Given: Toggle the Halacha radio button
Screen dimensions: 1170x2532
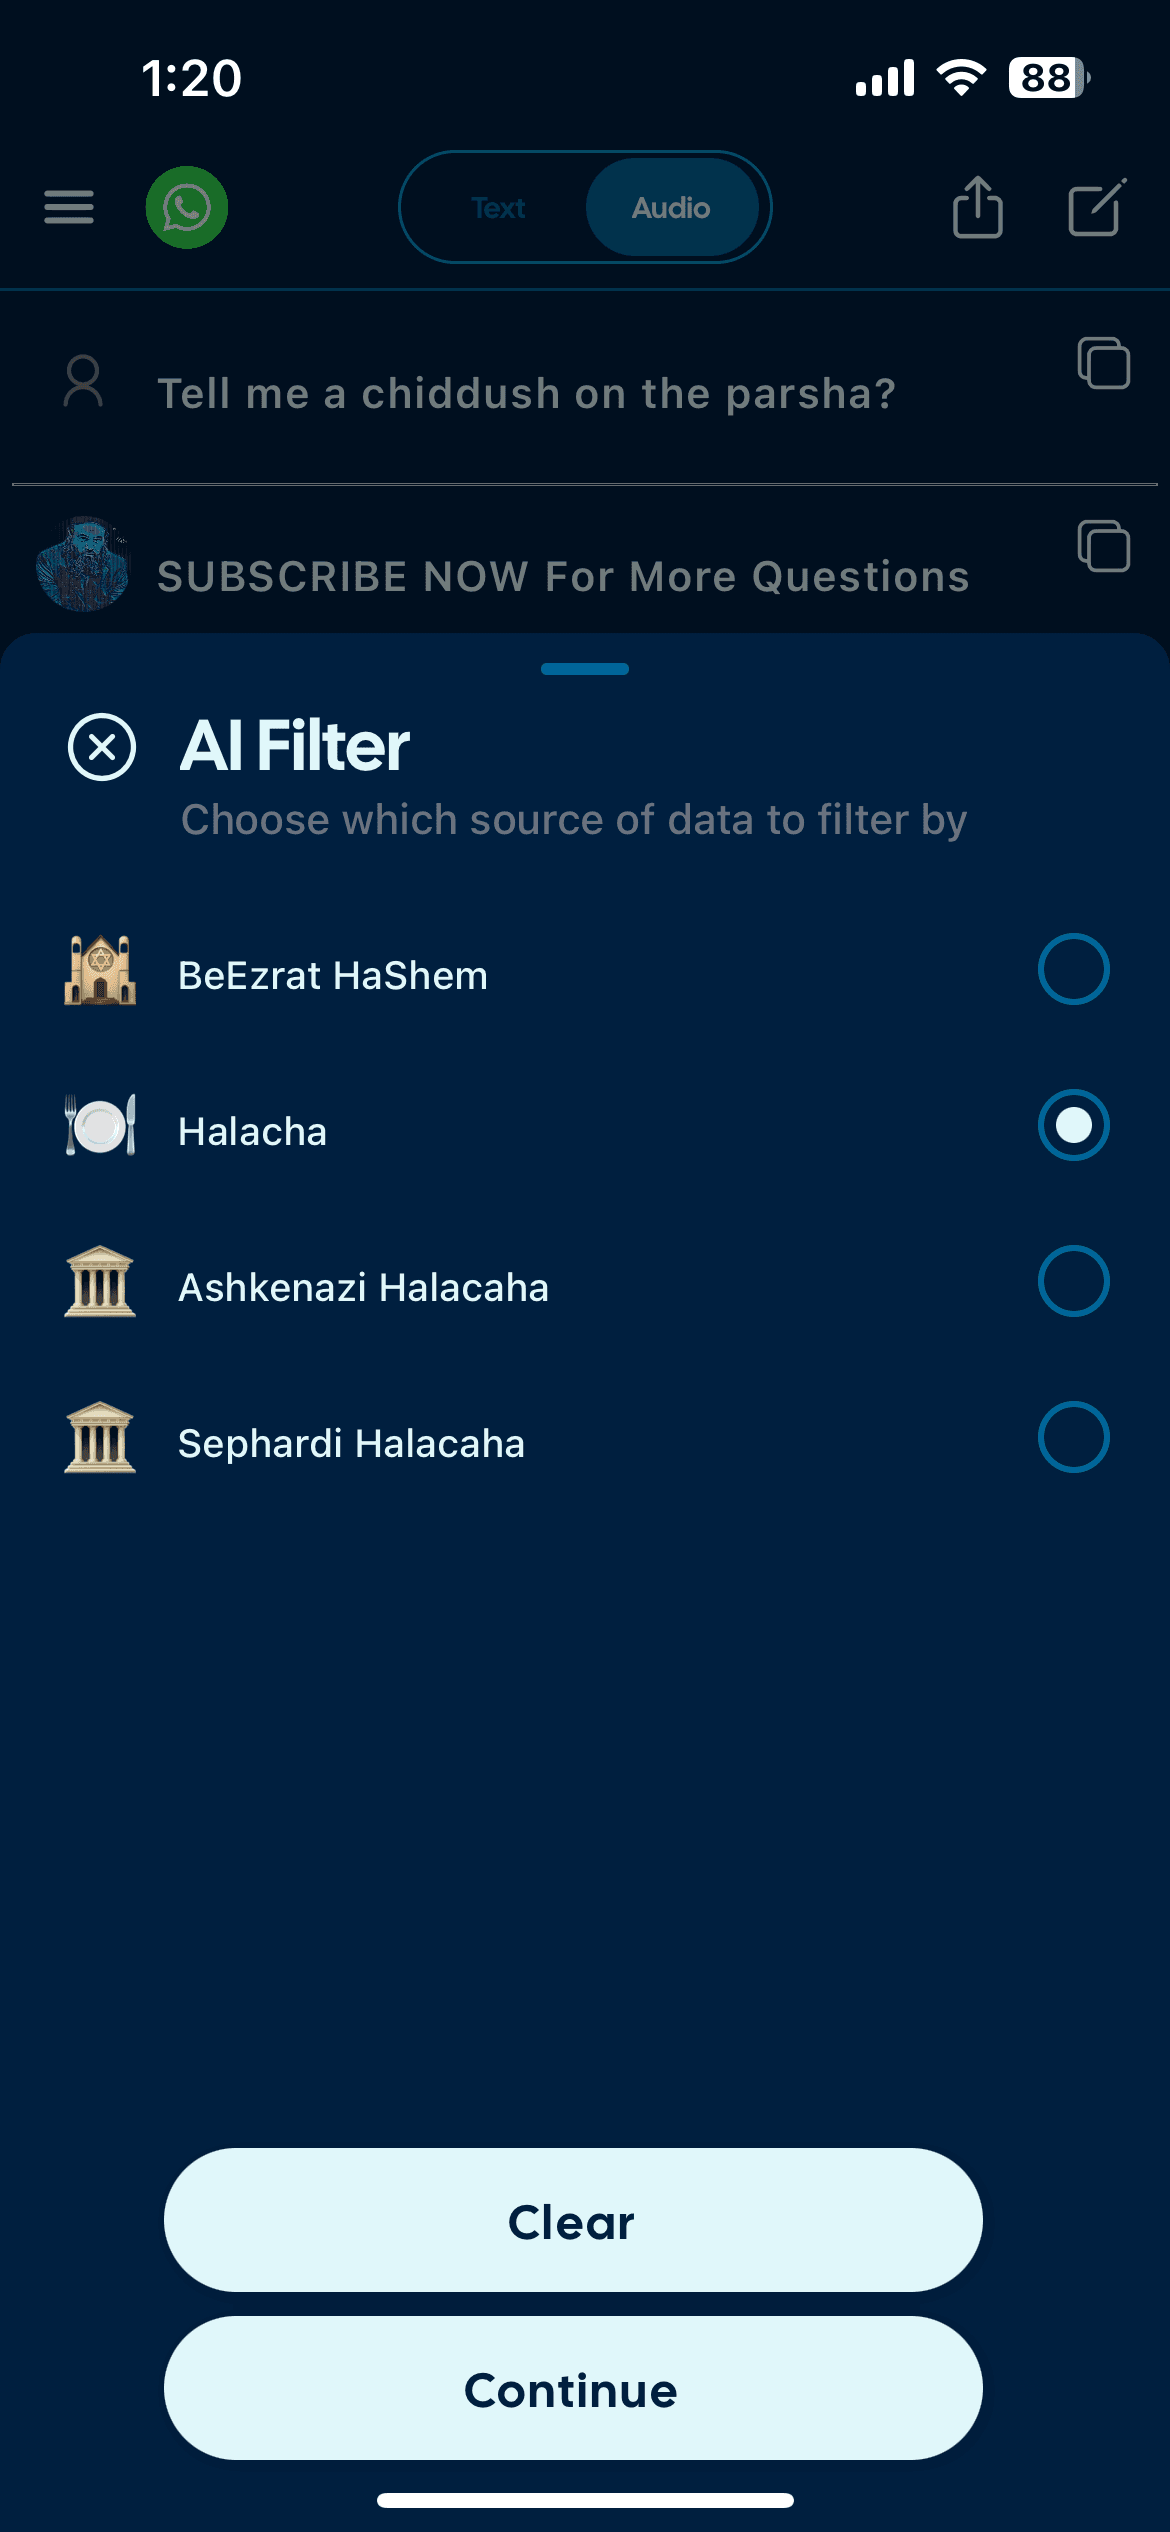Looking at the screenshot, I should pyautogui.click(x=1073, y=1125).
